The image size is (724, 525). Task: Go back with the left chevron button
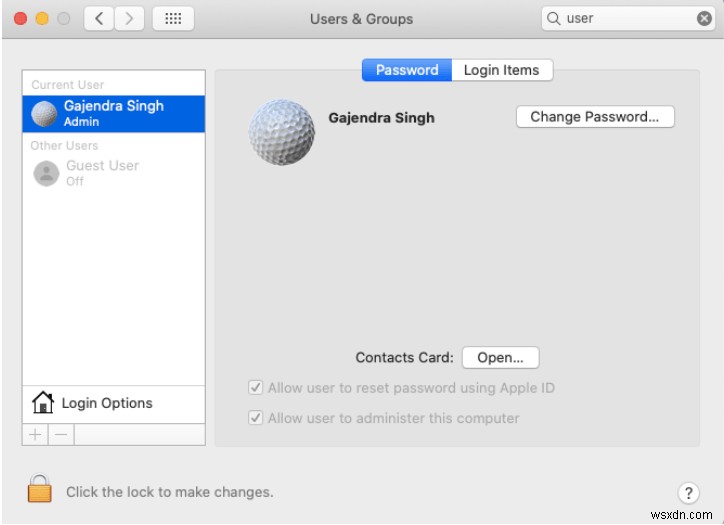(99, 18)
